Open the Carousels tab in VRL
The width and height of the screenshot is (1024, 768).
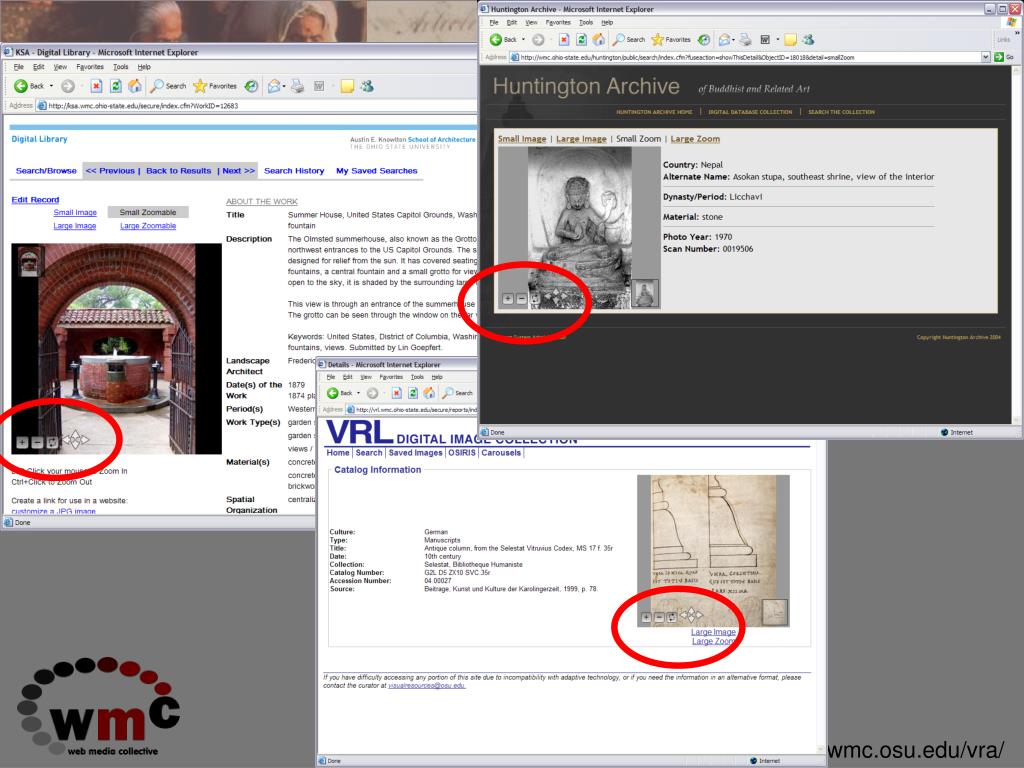(x=501, y=453)
